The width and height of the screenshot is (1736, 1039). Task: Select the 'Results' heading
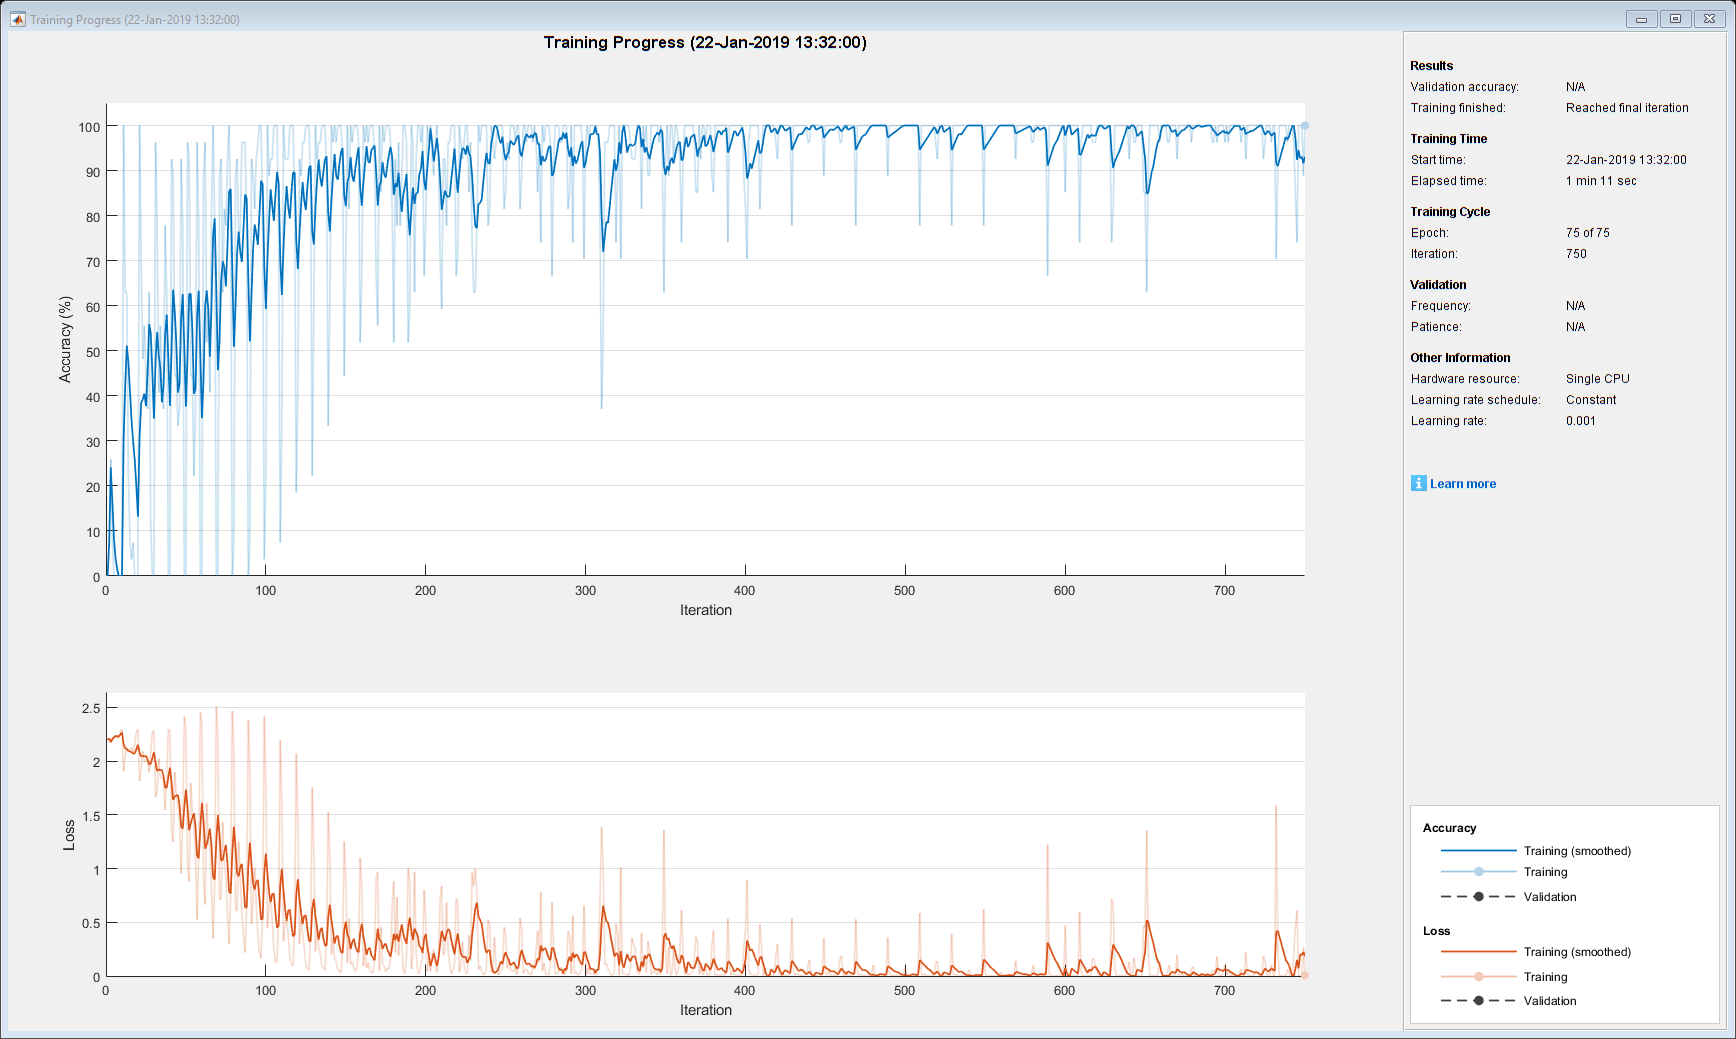point(1432,66)
